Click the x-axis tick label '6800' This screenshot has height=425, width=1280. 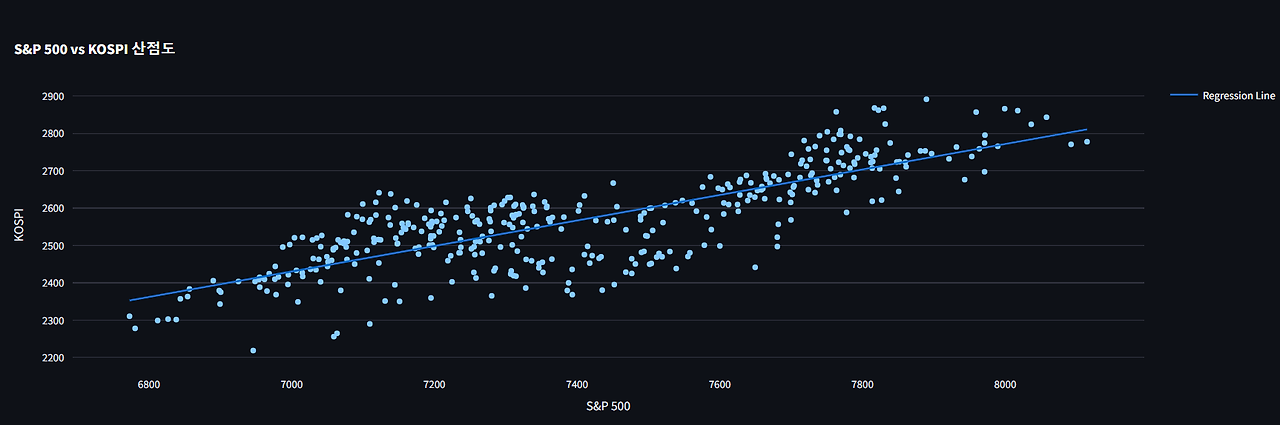[149, 384]
